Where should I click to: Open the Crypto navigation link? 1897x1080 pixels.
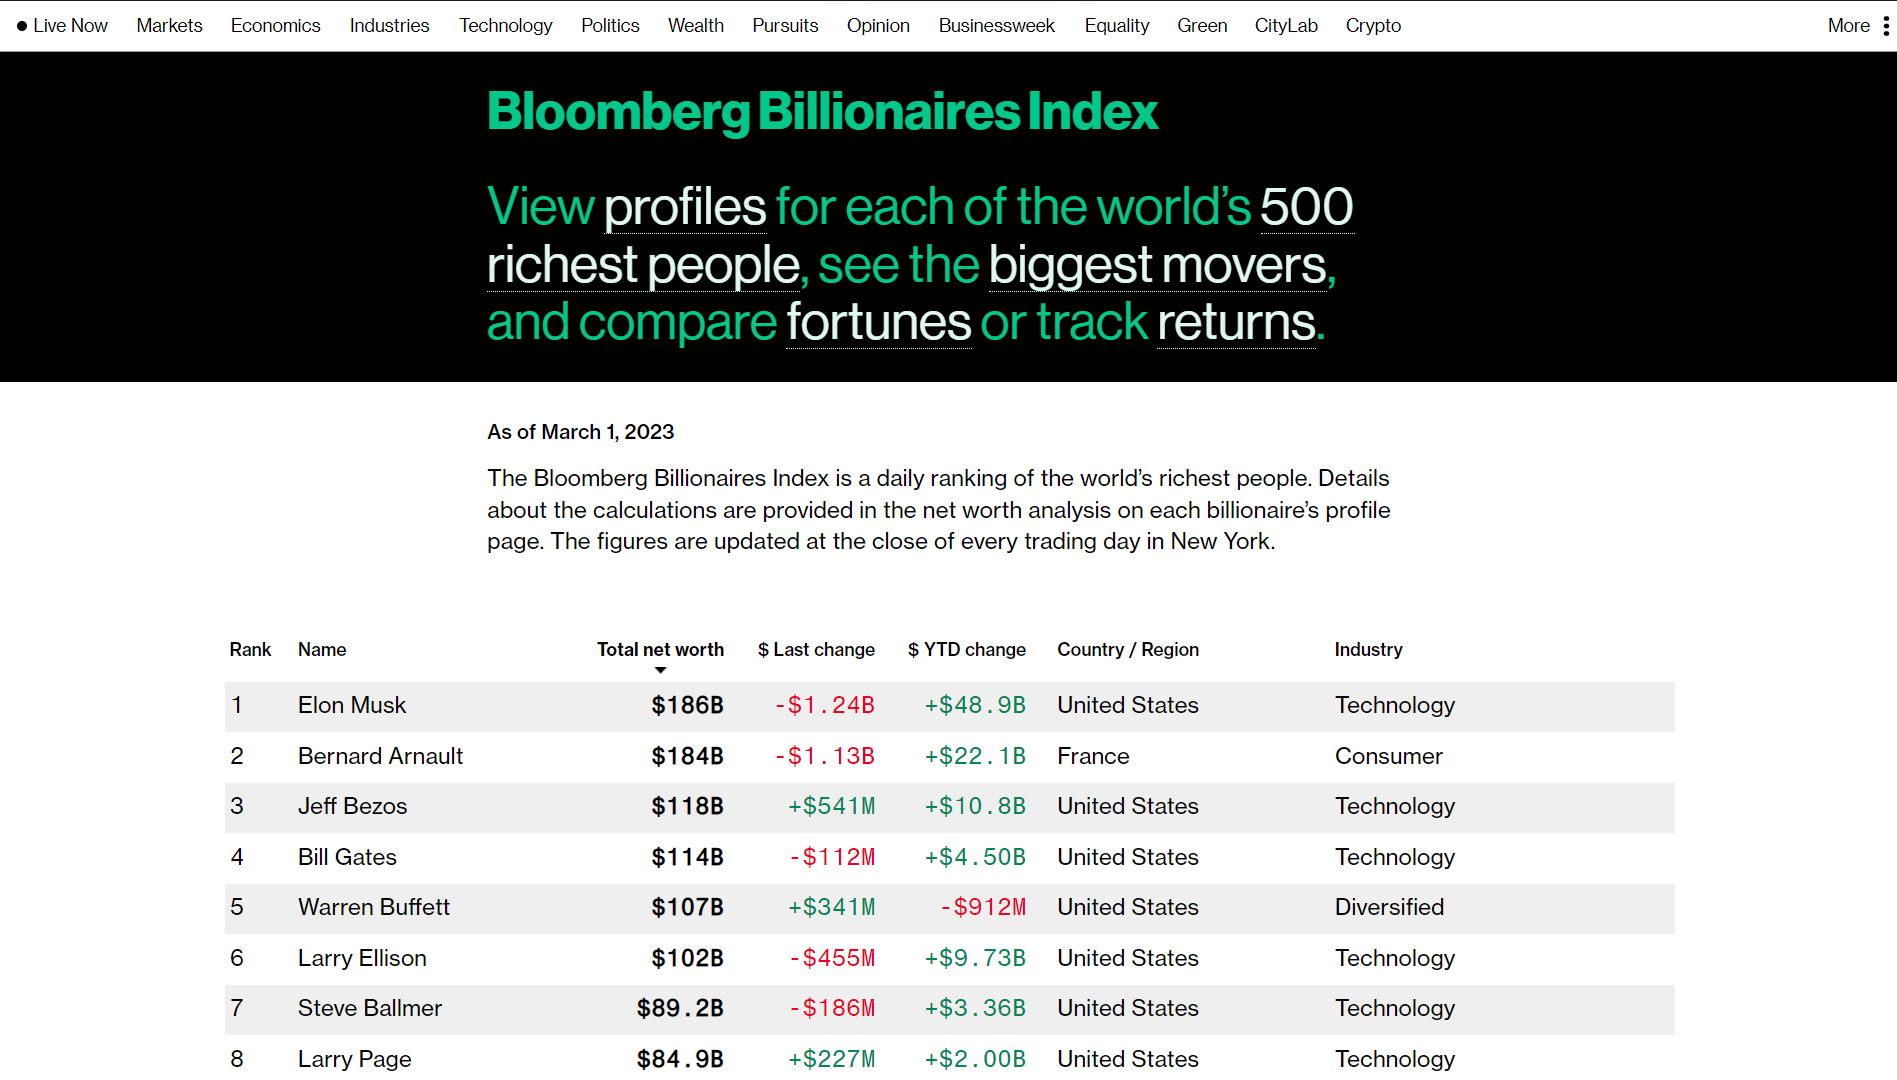[1372, 26]
